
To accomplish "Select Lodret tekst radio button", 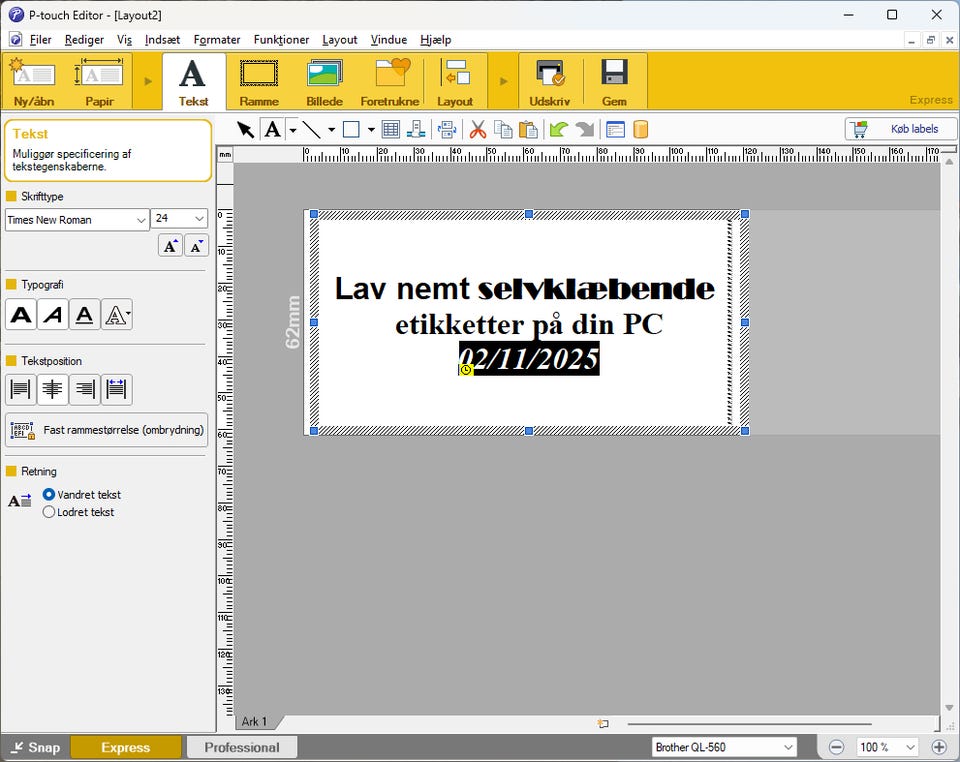I will tap(49, 512).
